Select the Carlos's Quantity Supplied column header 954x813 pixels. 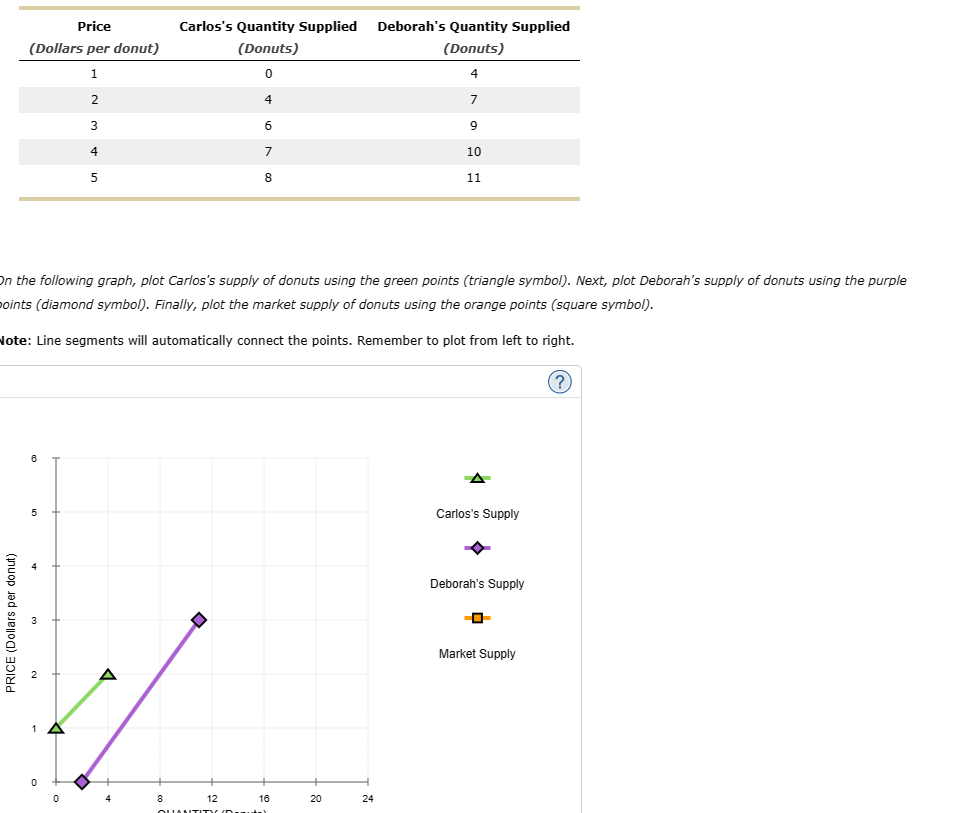pos(268,26)
